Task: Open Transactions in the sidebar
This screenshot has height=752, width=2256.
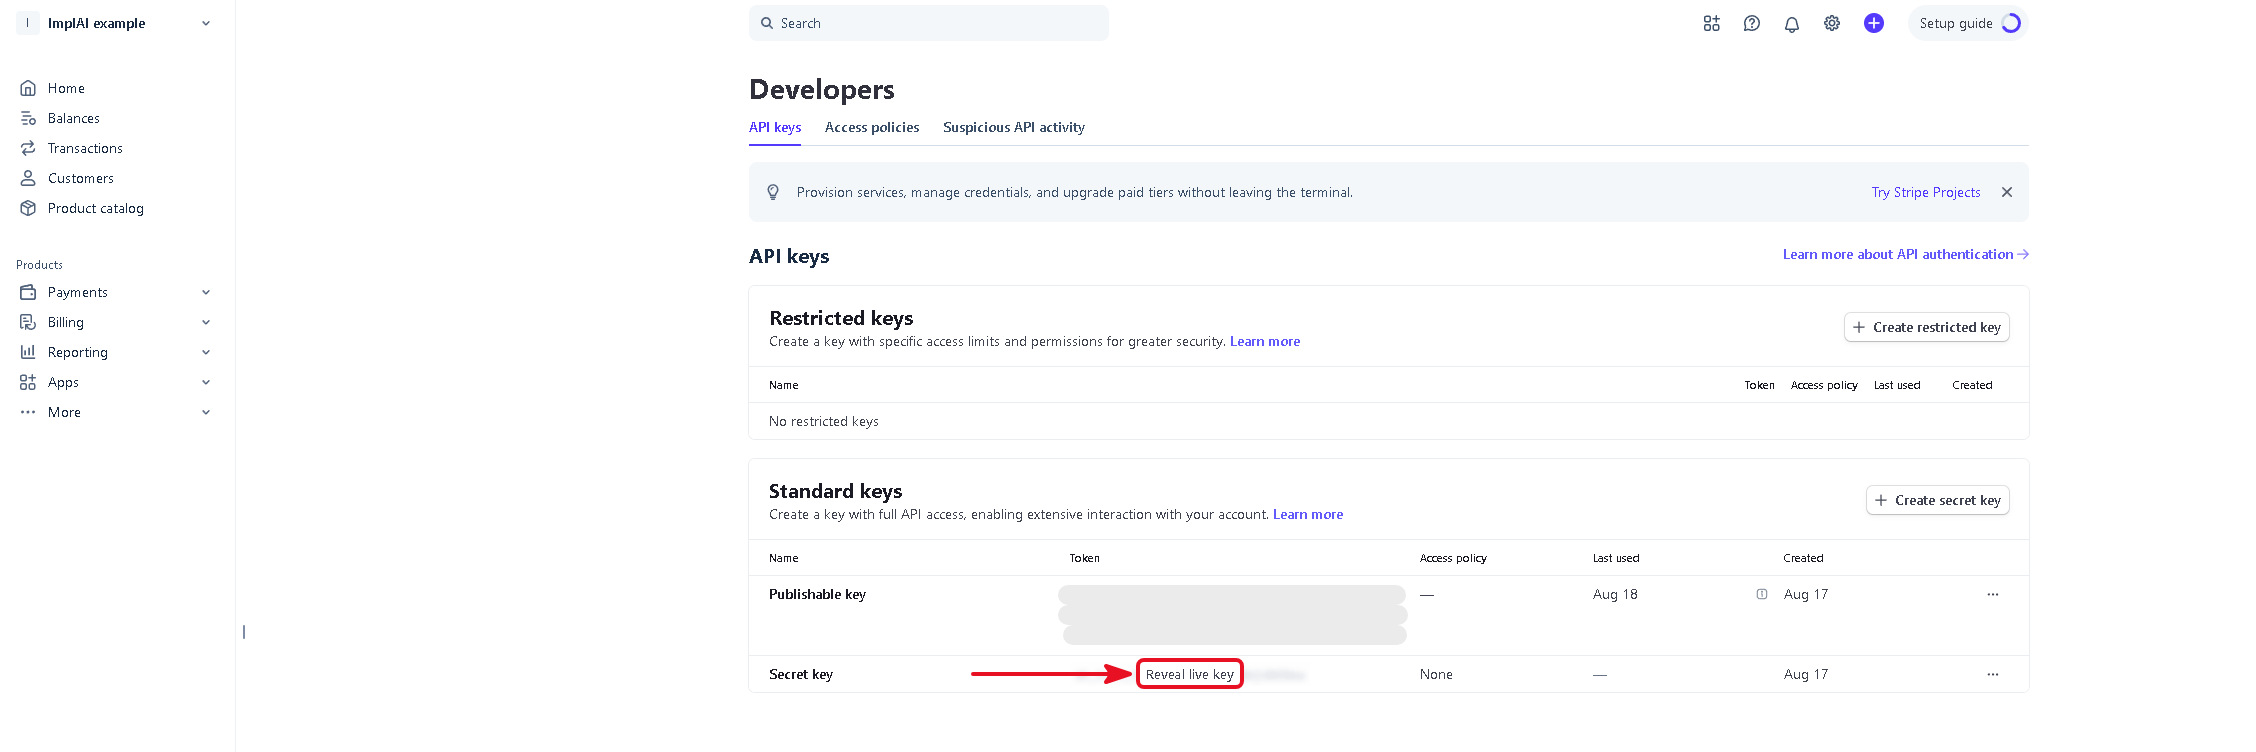Action: pyautogui.click(x=85, y=148)
